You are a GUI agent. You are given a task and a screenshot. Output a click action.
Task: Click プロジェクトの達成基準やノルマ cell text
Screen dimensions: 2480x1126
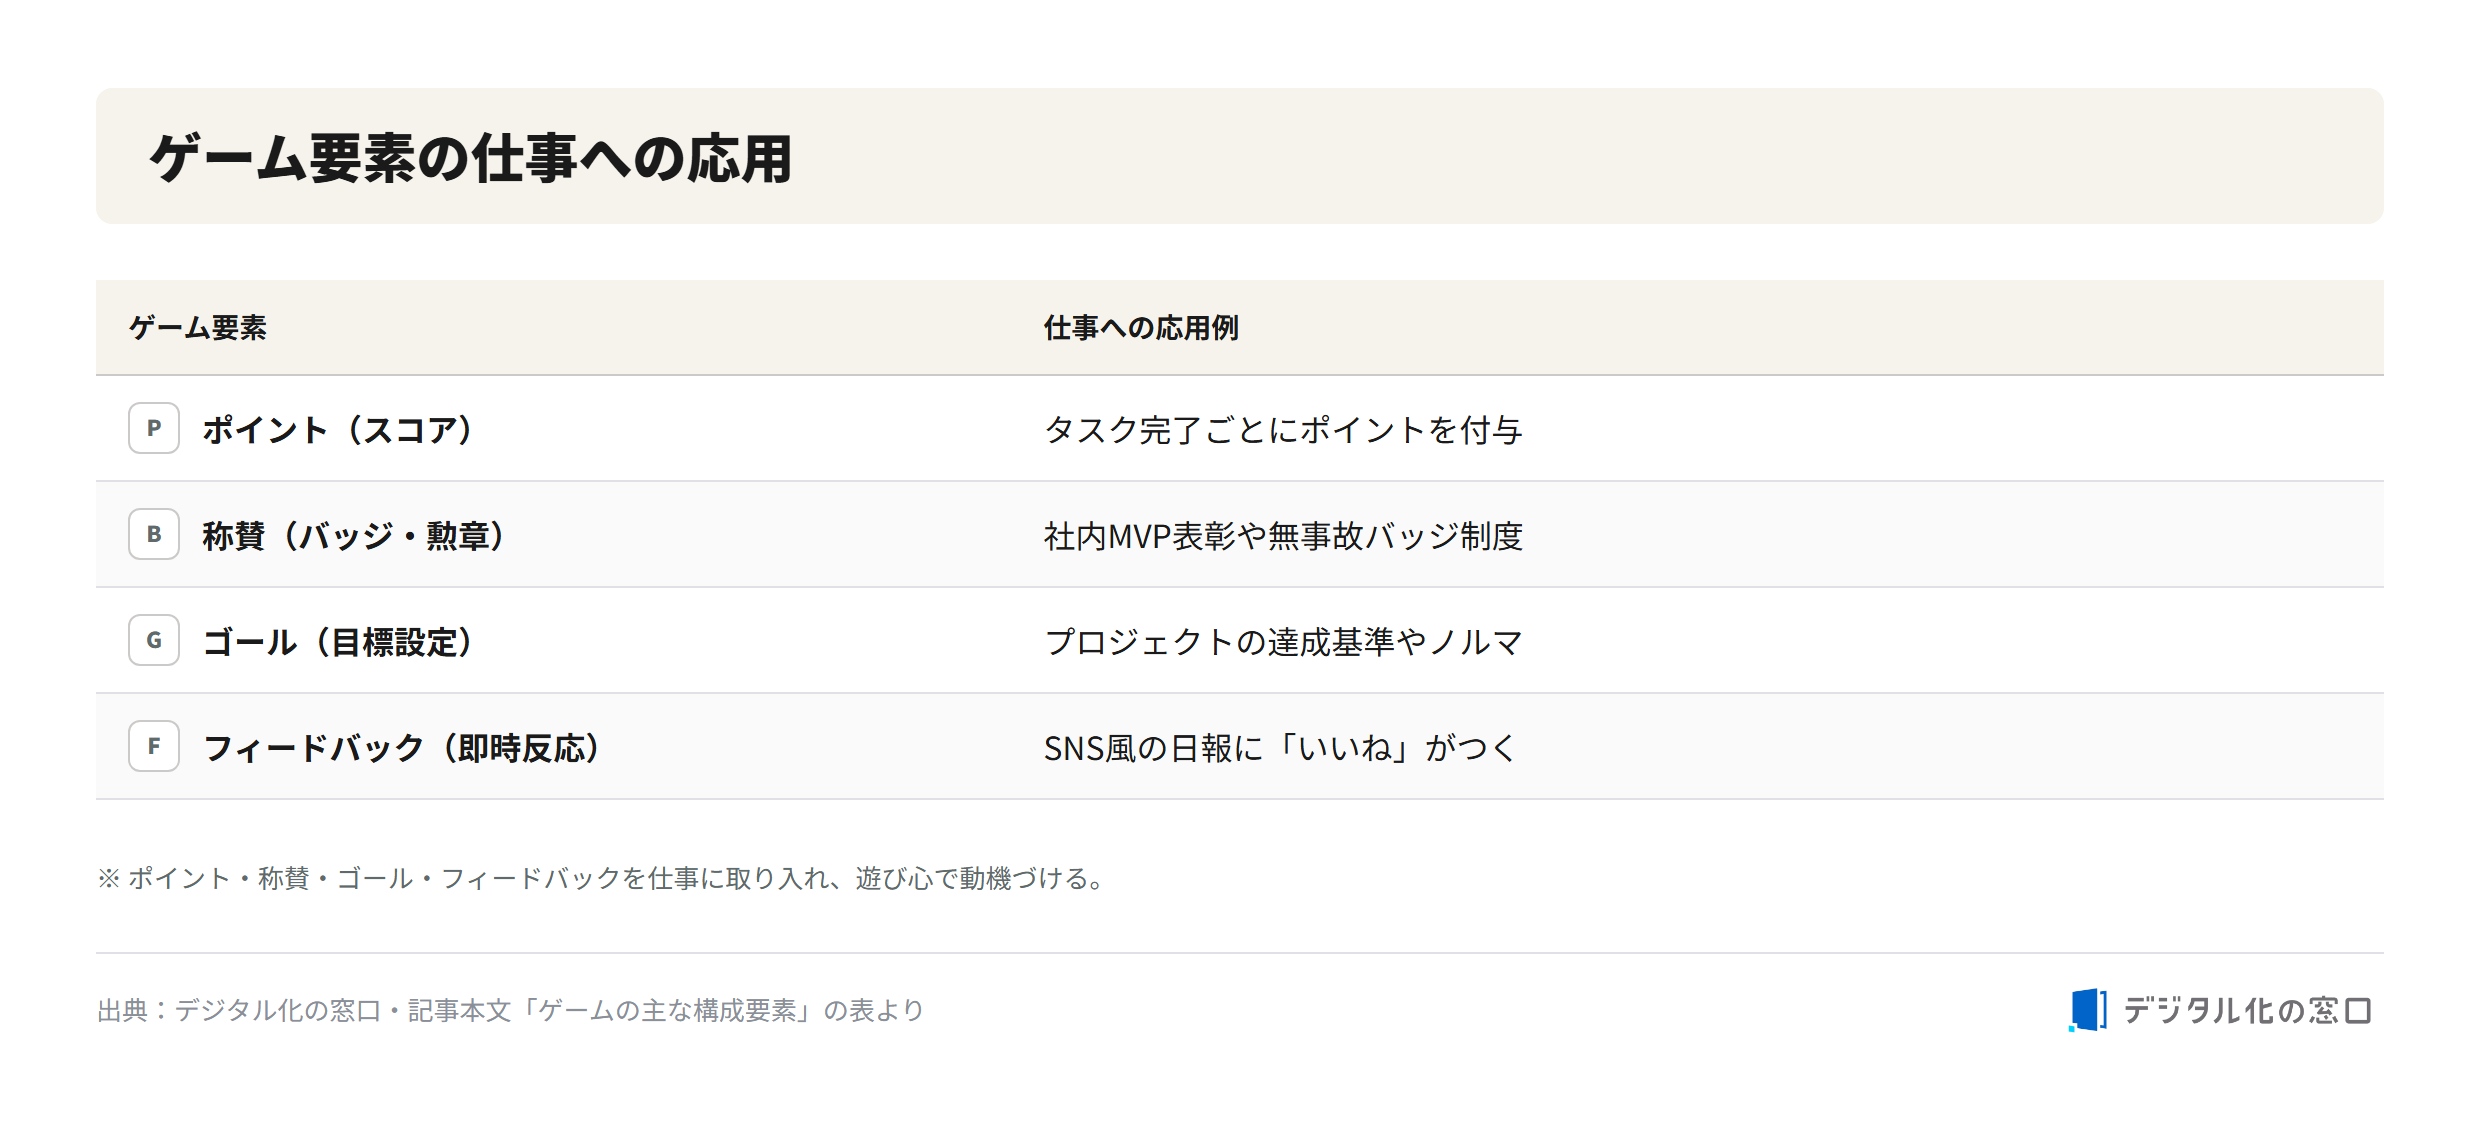tap(1283, 642)
